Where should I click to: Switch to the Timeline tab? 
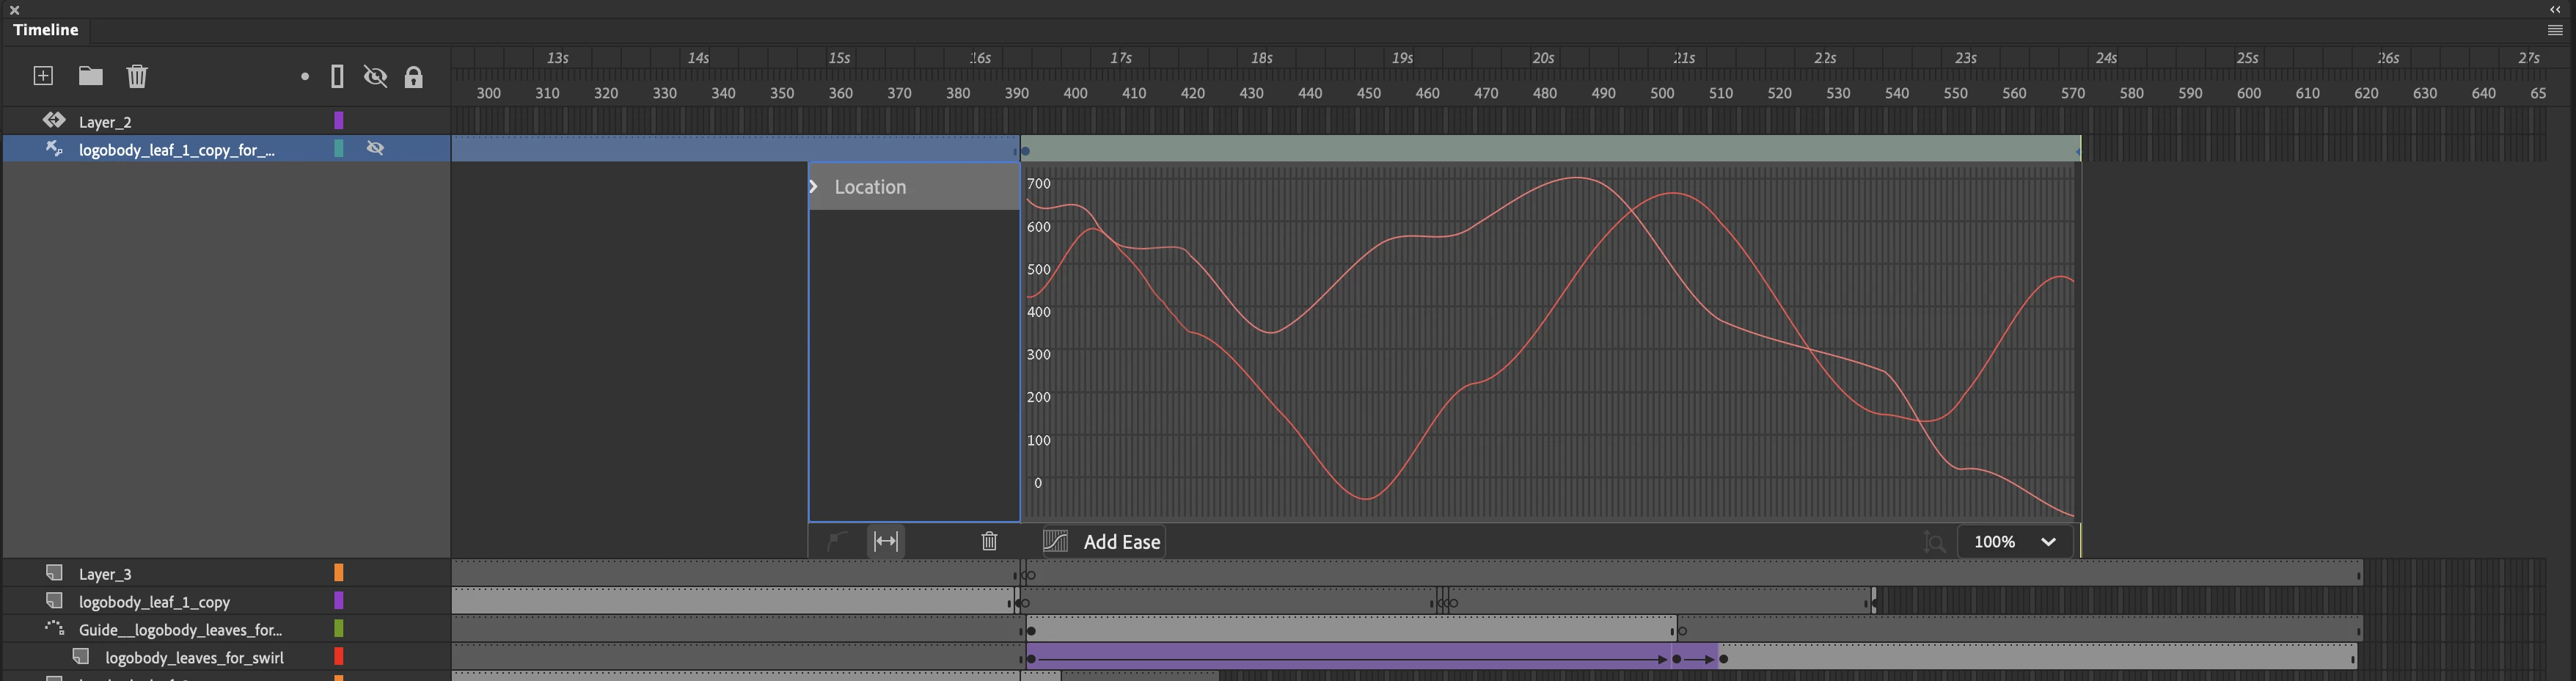click(46, 30)
